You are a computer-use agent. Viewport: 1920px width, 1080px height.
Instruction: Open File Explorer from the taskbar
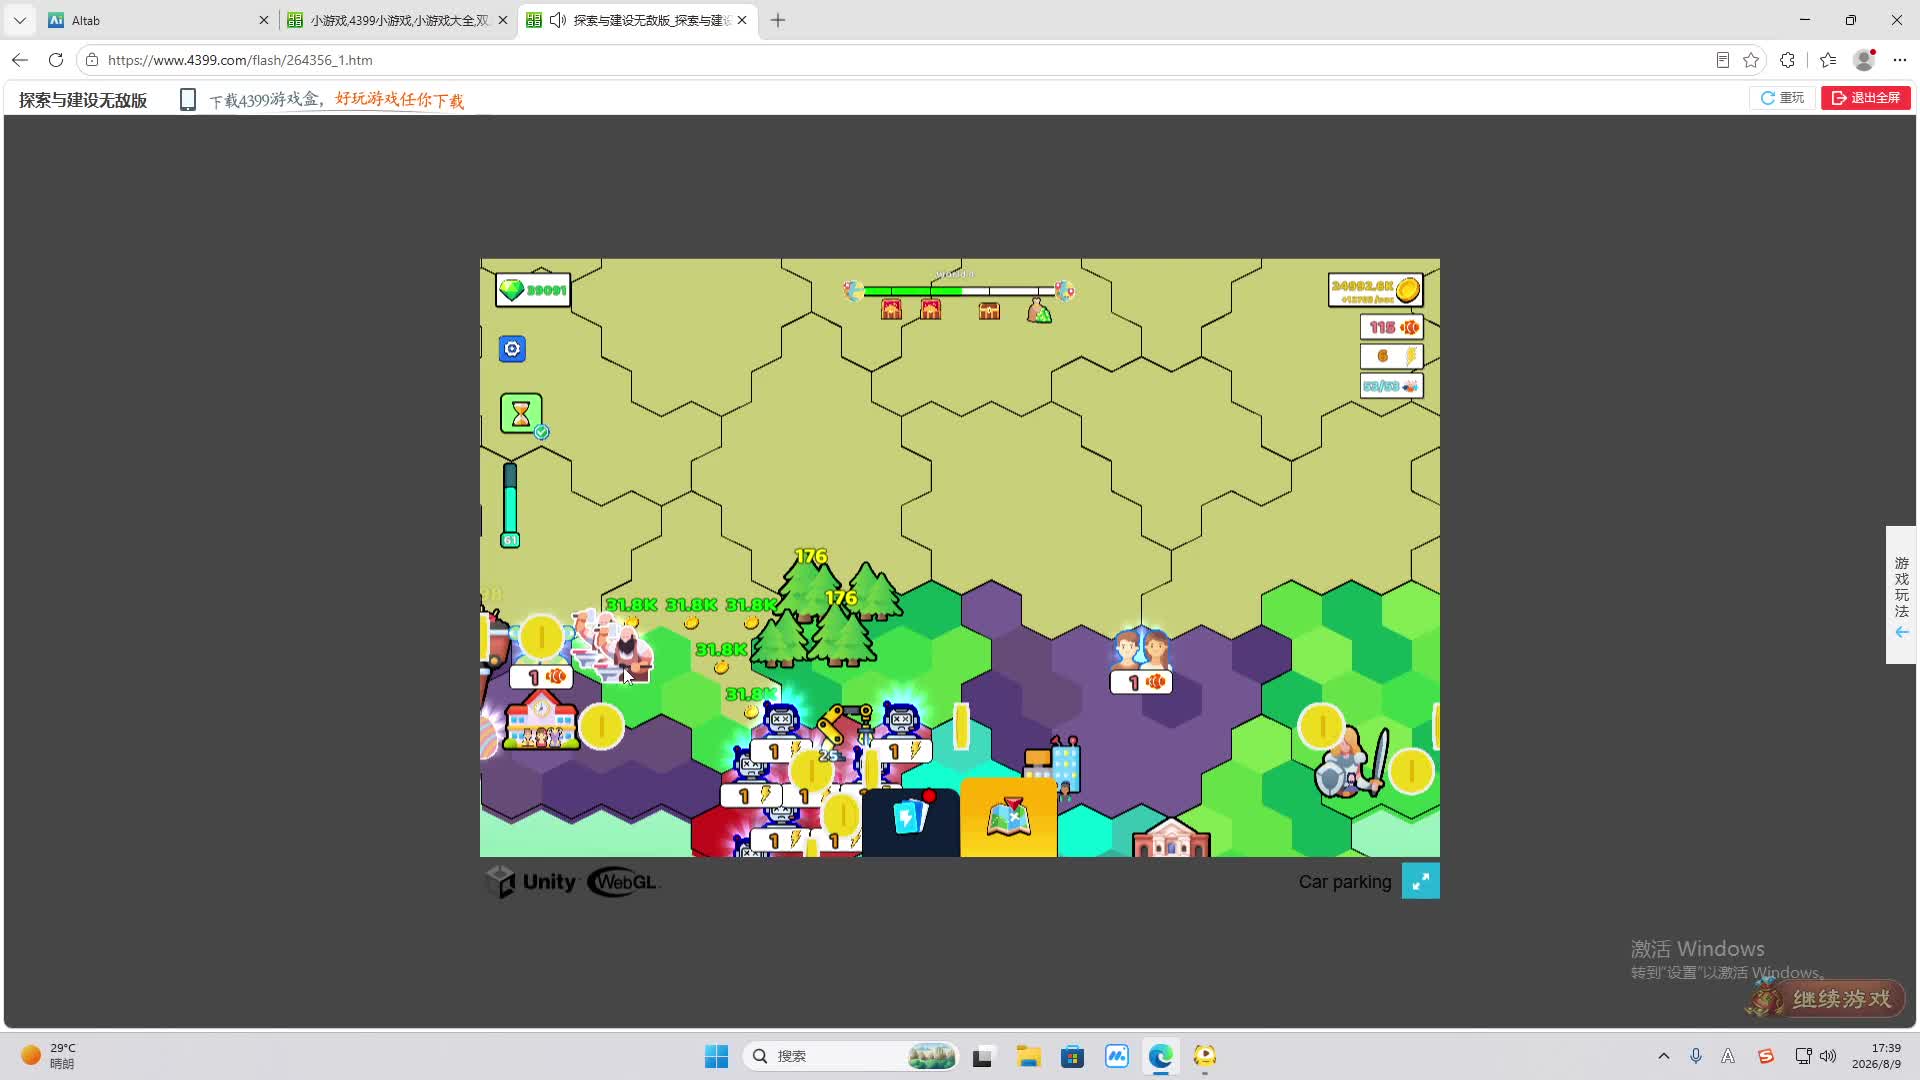click(1028, 1056)
